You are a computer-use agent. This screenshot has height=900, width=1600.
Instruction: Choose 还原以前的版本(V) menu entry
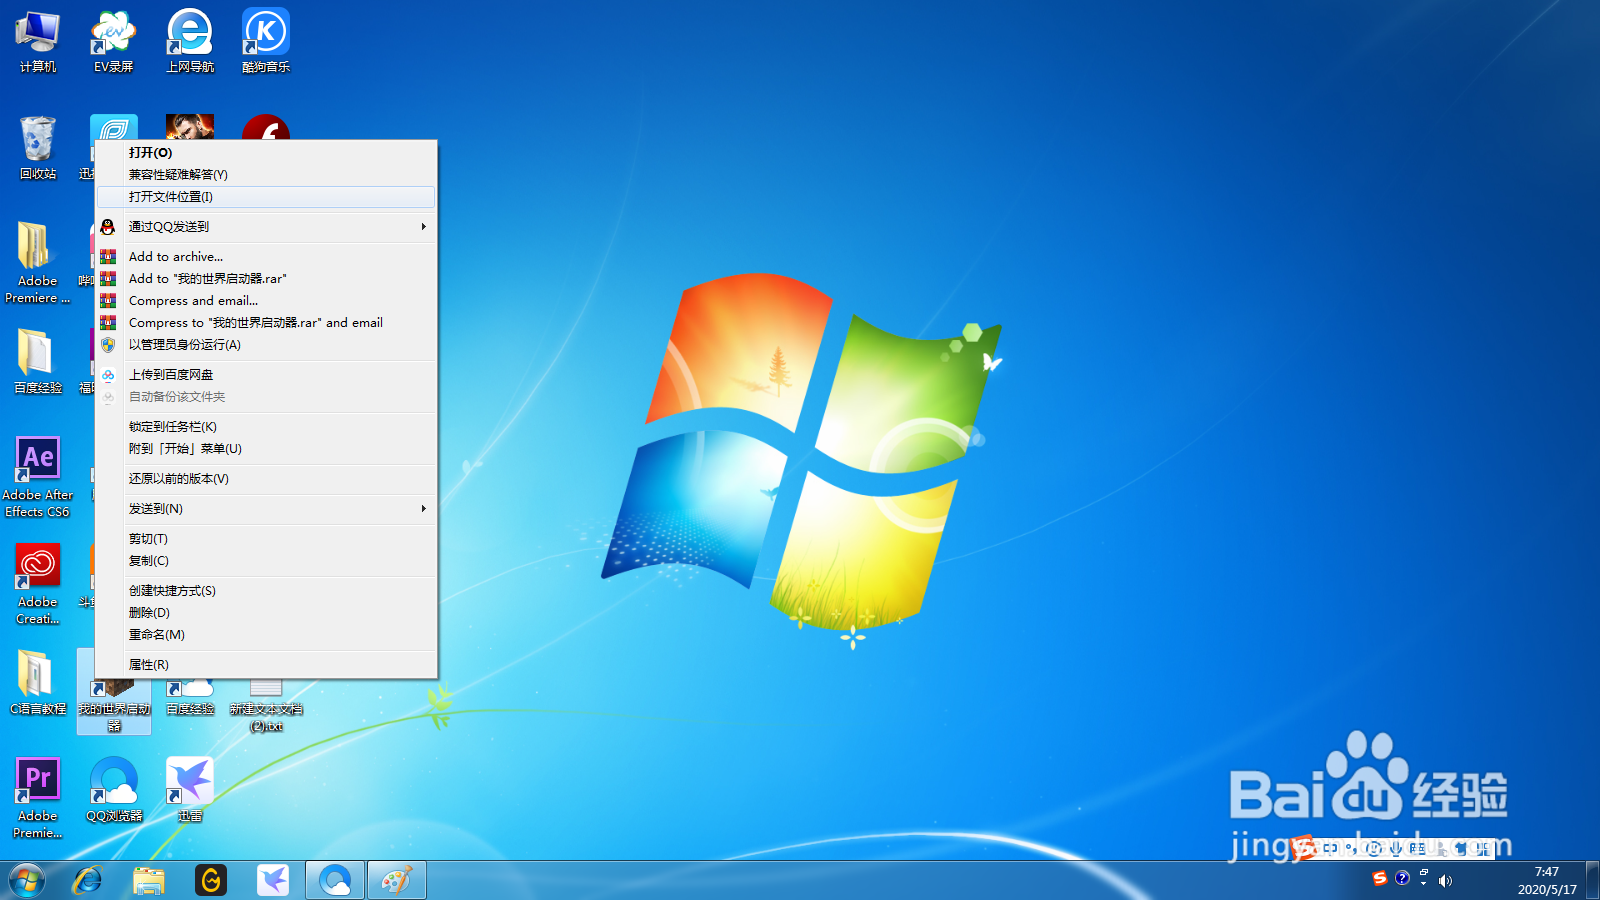pos(266,479)
